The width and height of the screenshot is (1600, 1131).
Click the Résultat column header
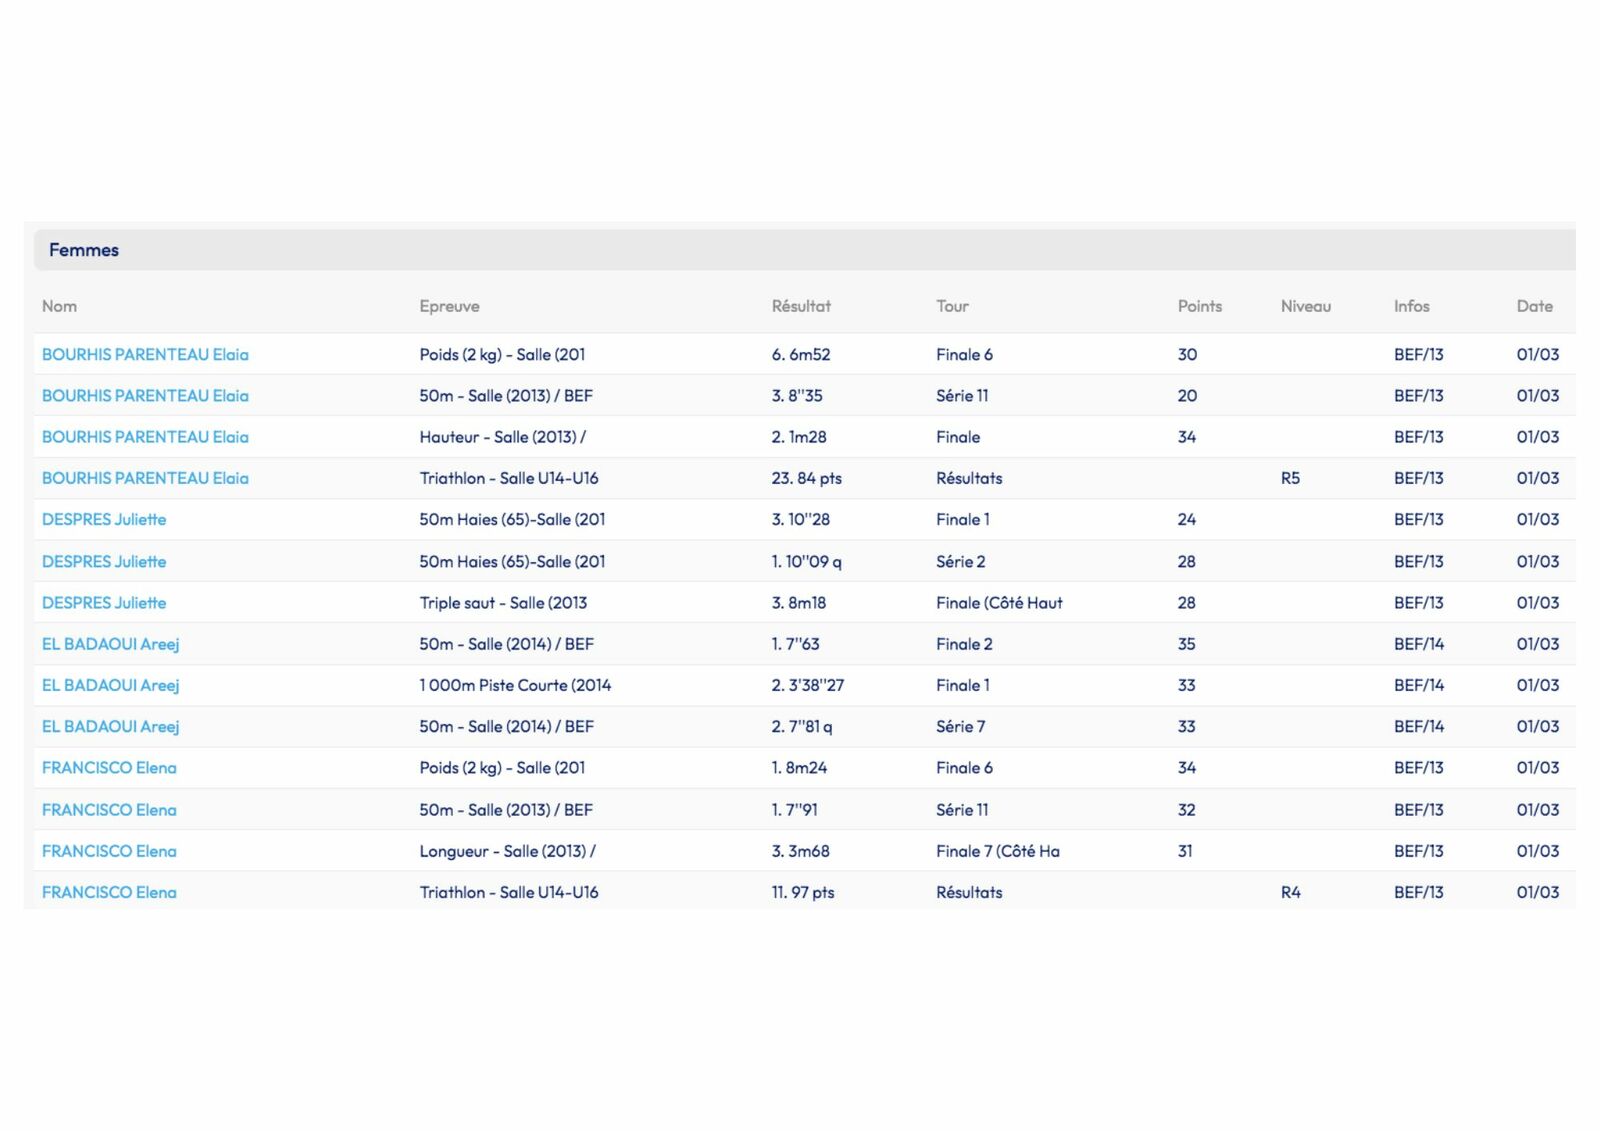pyautogui.click(x=800, y=306)
